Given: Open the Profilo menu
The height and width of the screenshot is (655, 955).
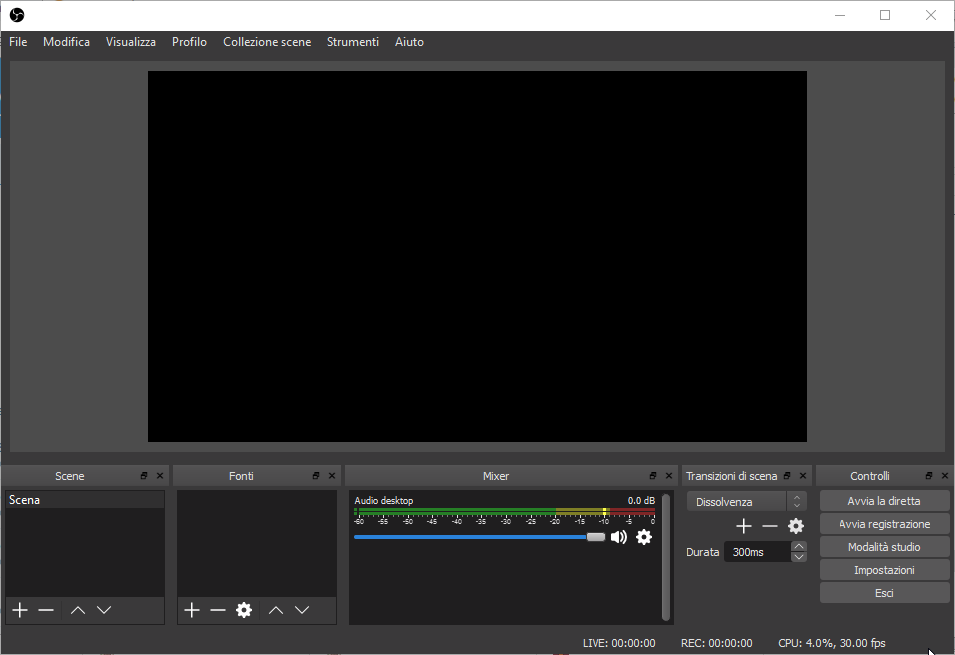Looking at the screenshot, I should click(x=189, y=42).
